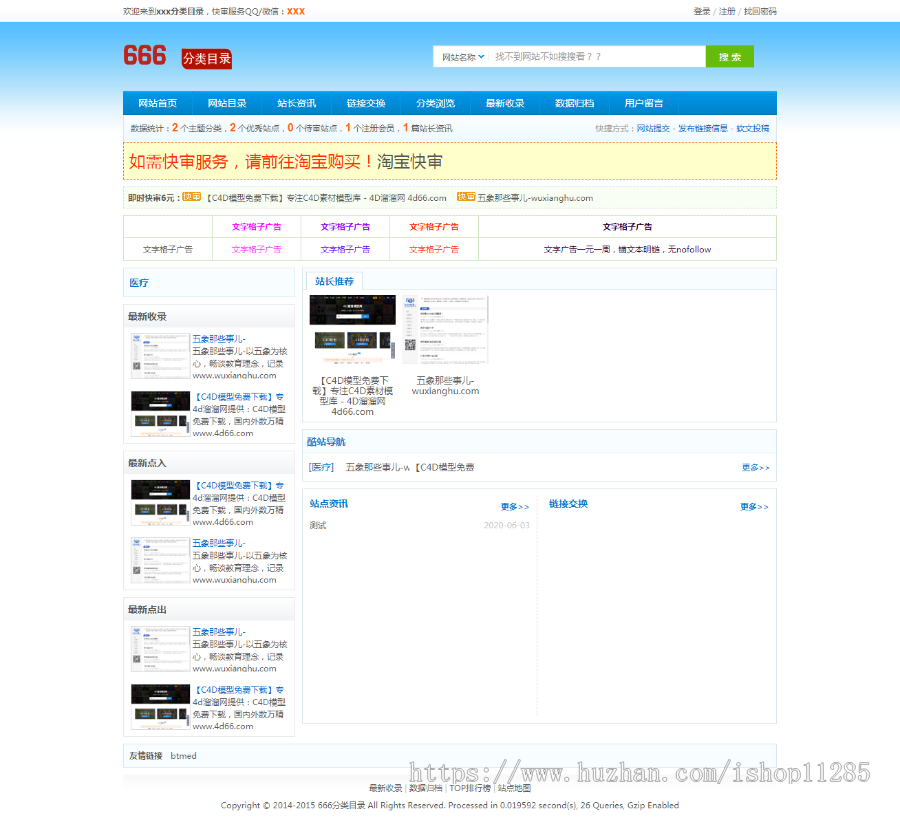
Task: Click the footer 最新收录 link
Action: click(385, 788)
